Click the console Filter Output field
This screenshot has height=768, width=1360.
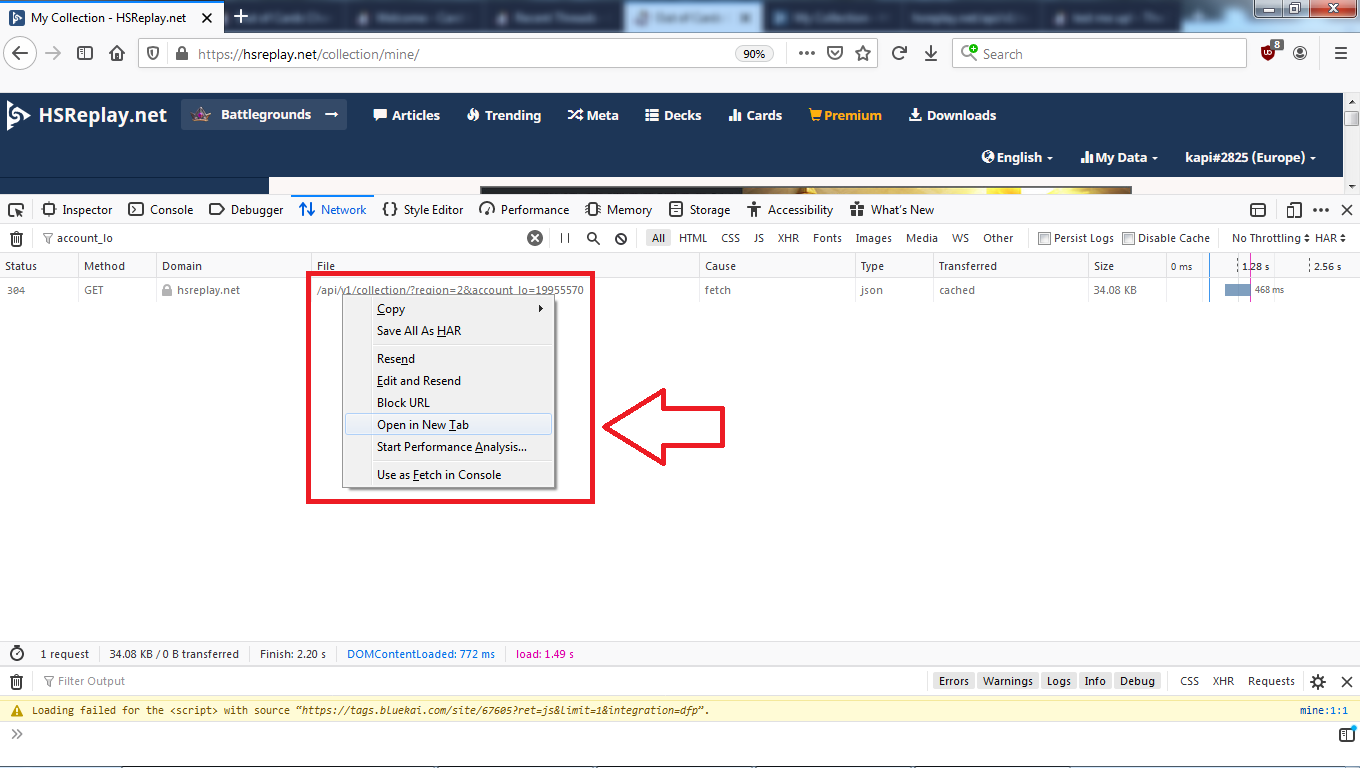(x=480, y=681)
